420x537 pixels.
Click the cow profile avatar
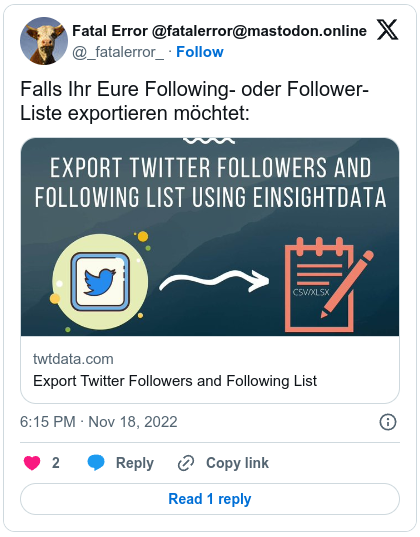44,41
